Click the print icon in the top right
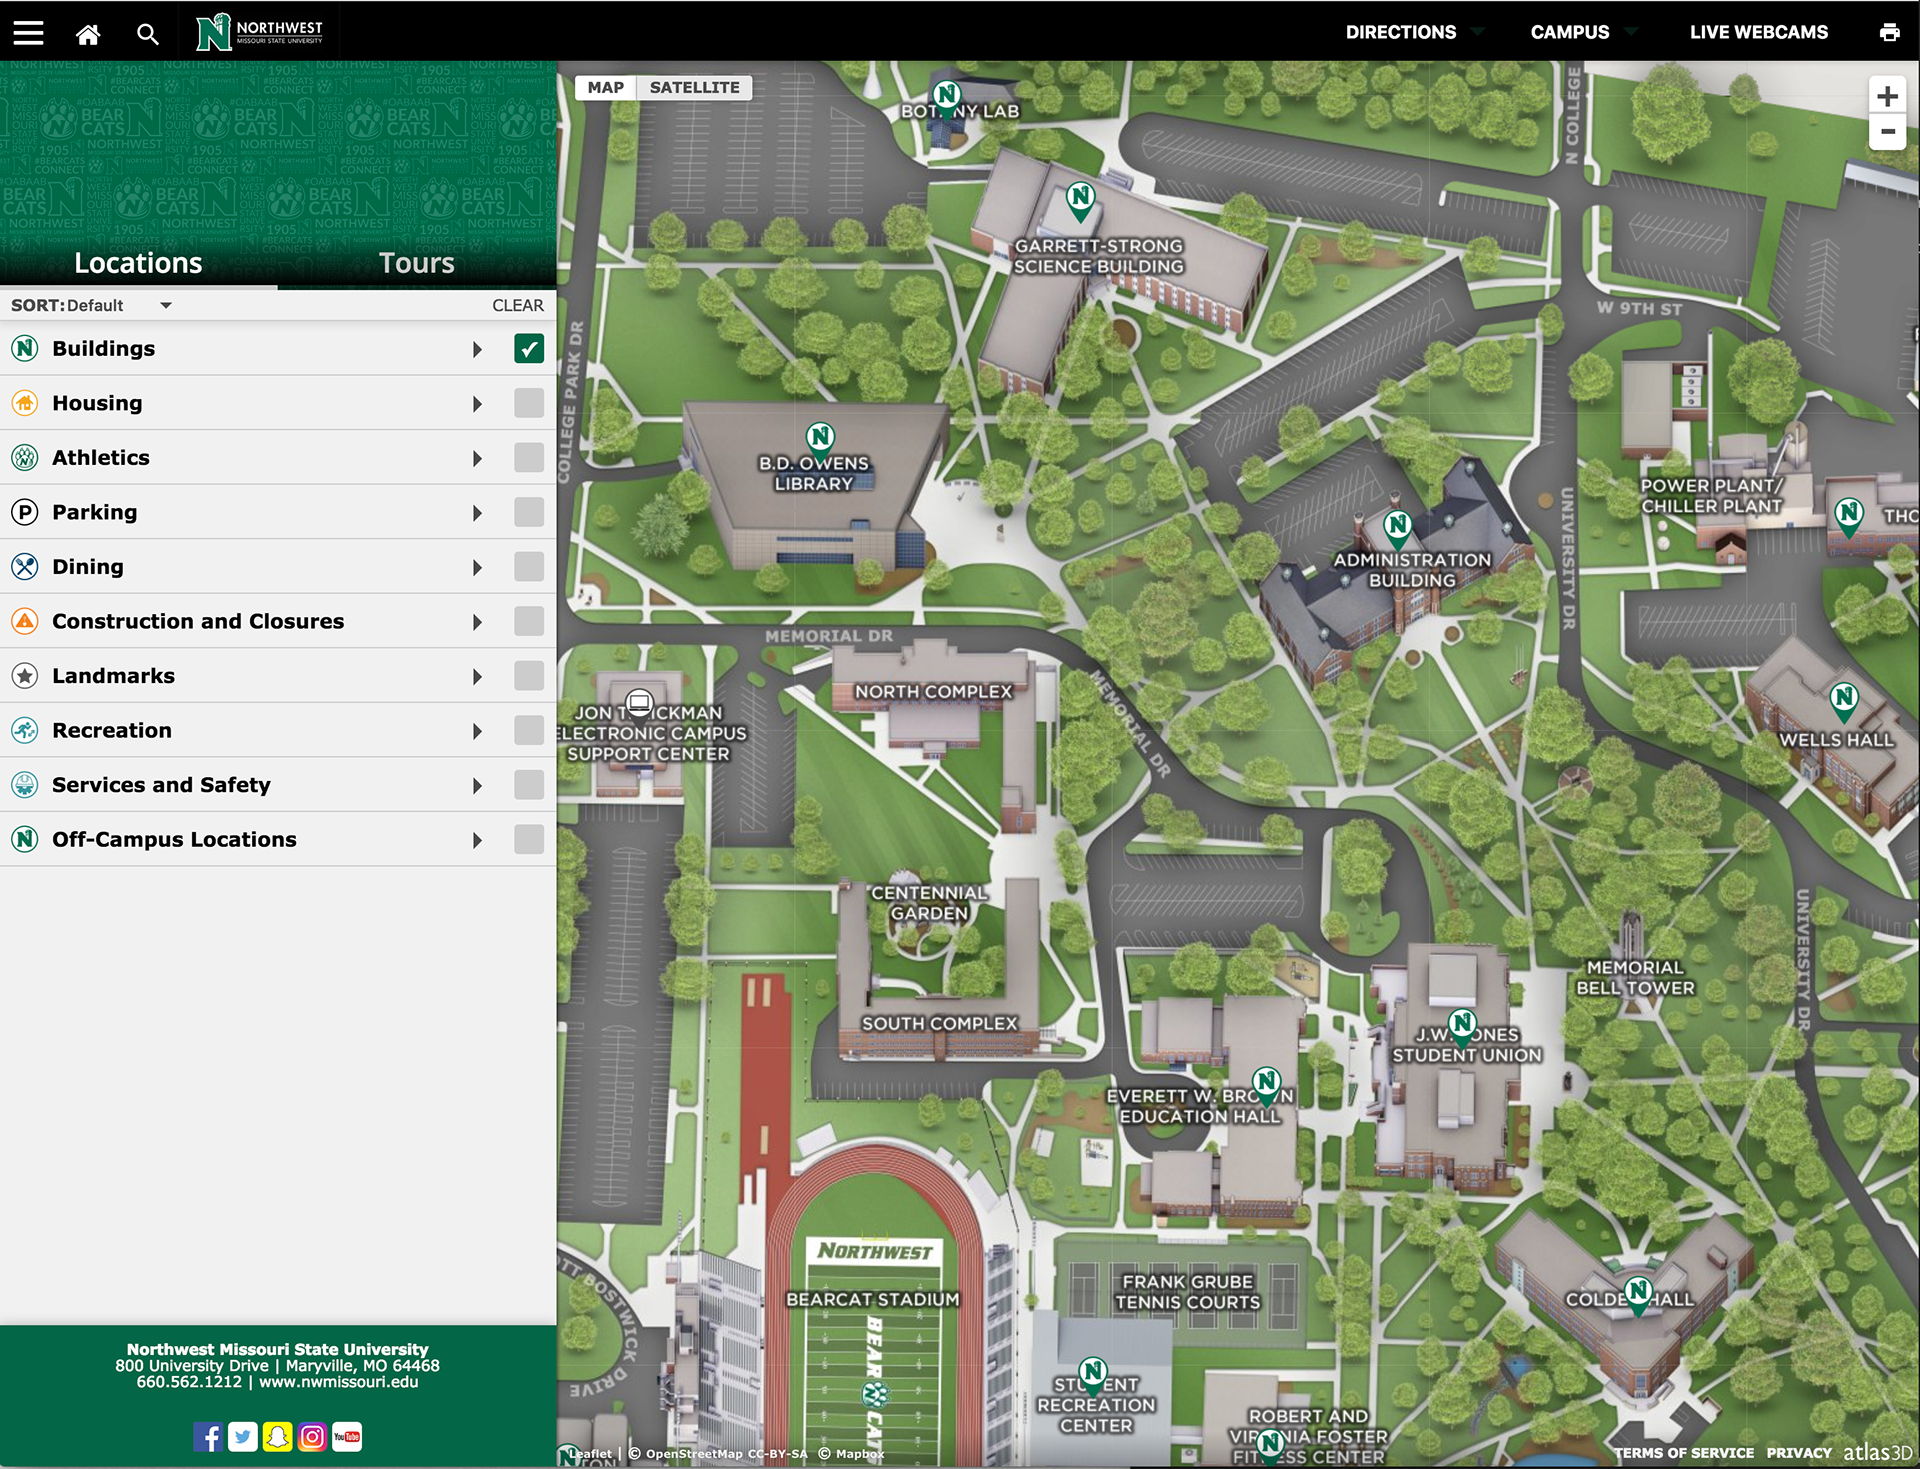 pyautogui.click(x=1891, y=31)
